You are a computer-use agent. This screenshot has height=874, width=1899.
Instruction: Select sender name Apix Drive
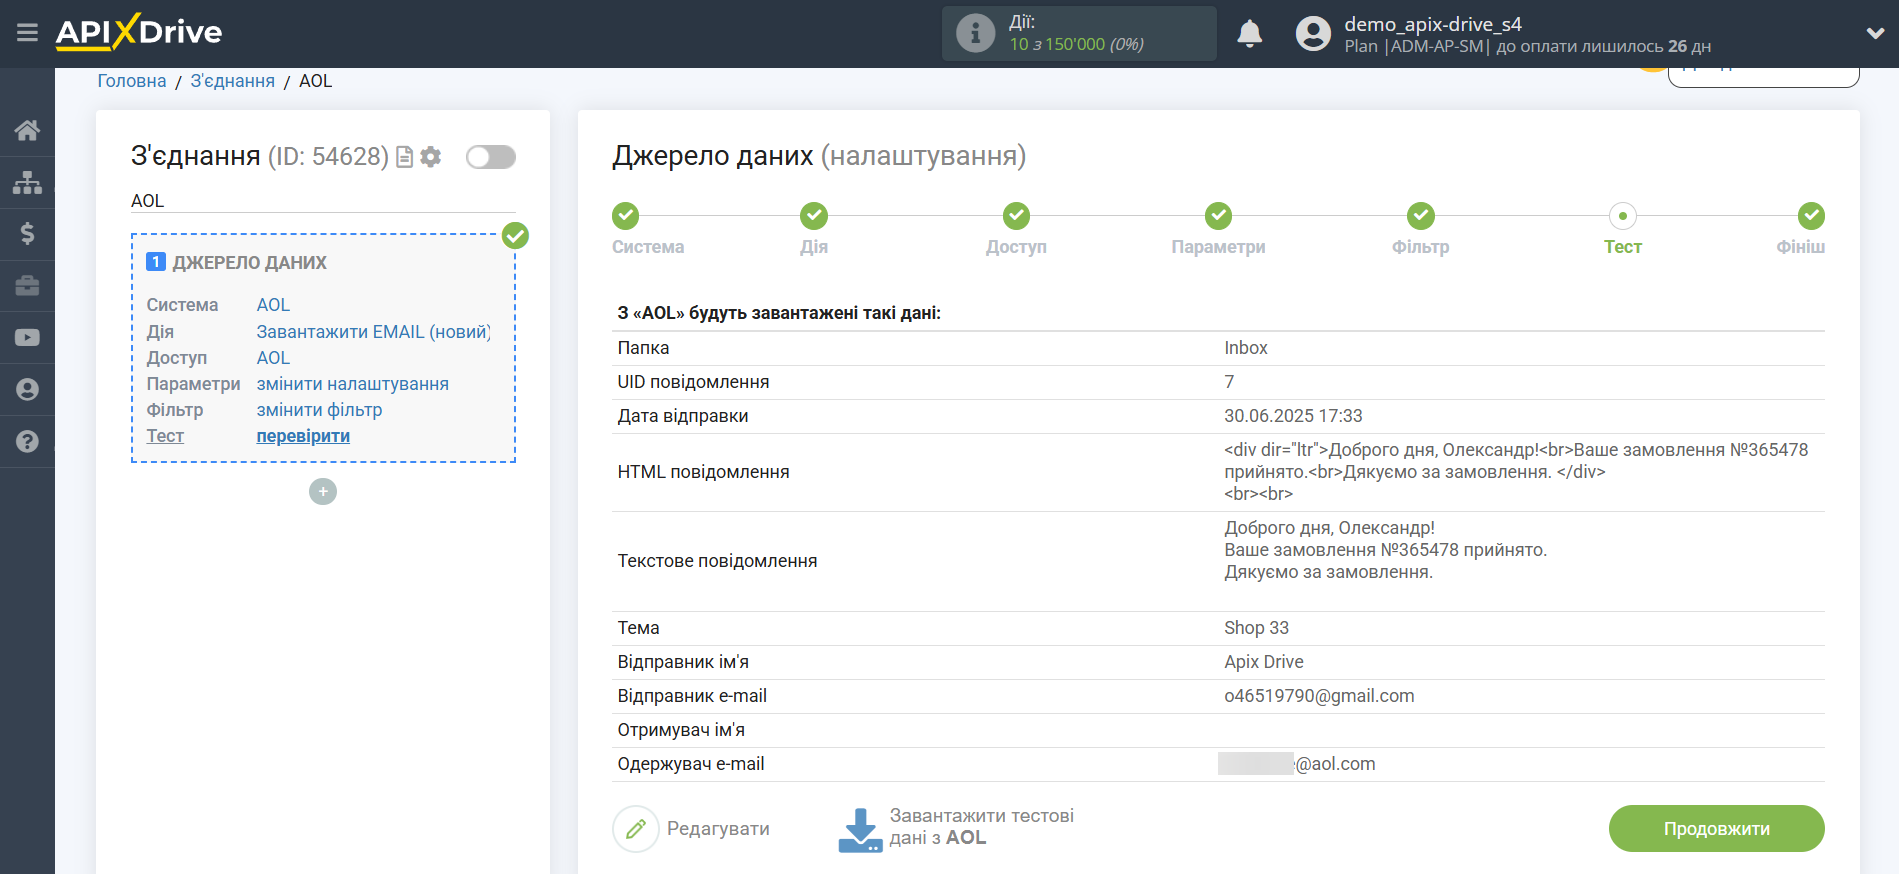tap(1263, 662)
